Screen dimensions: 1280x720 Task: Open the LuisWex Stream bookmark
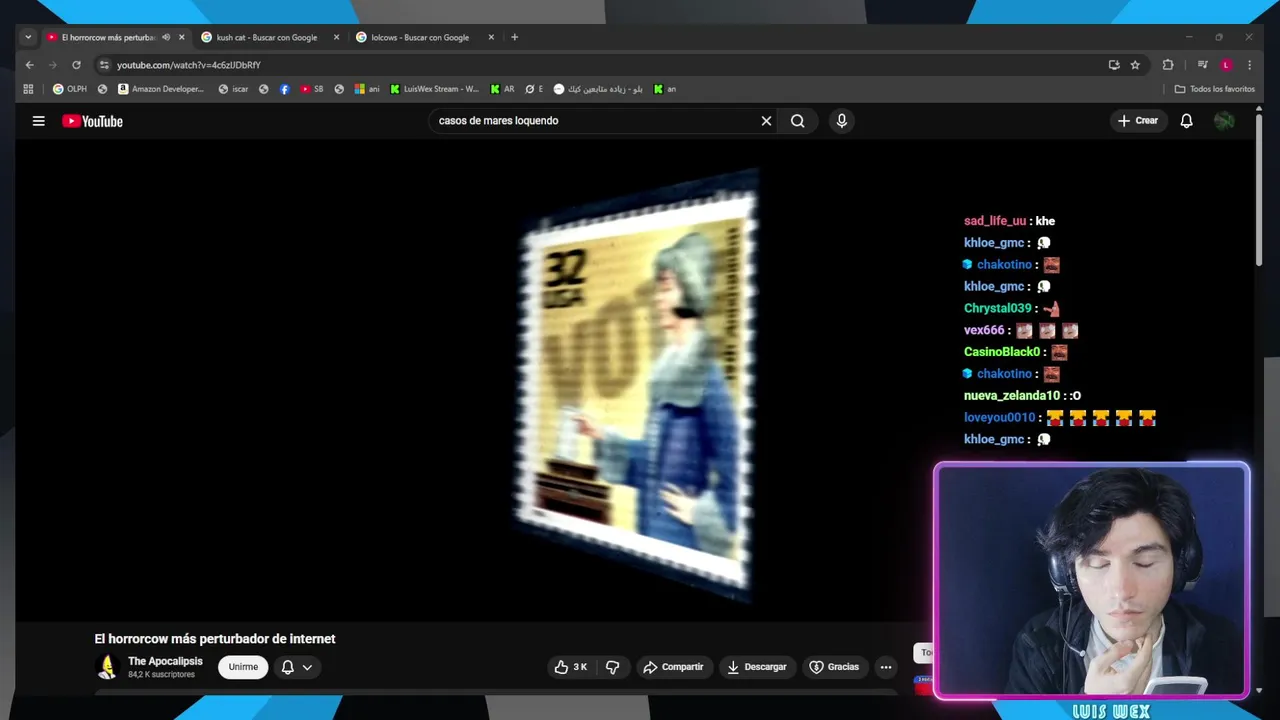coord(435,89)
